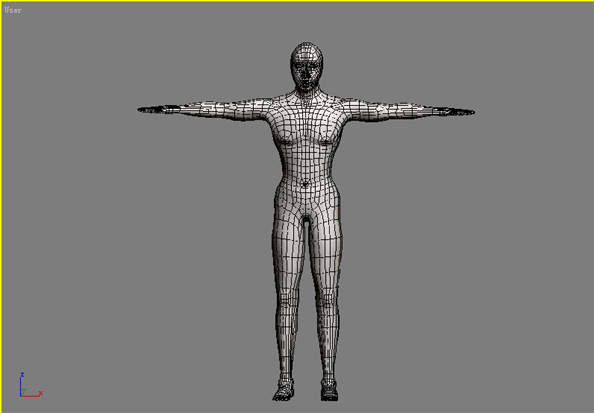594x413 pixels.
Task: Click the green Y axis label of the gizmo
Action: click(x=24, y=391)
